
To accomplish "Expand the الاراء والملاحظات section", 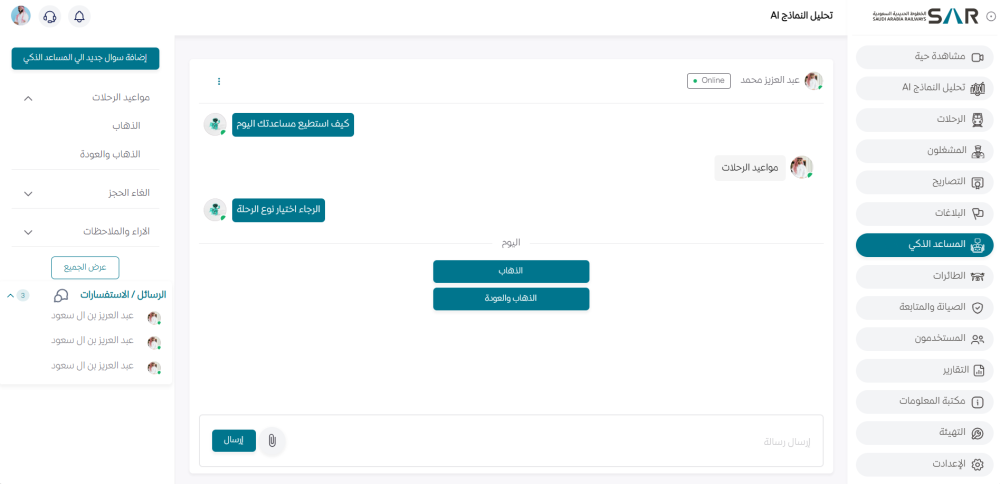I will click(28, 232).
